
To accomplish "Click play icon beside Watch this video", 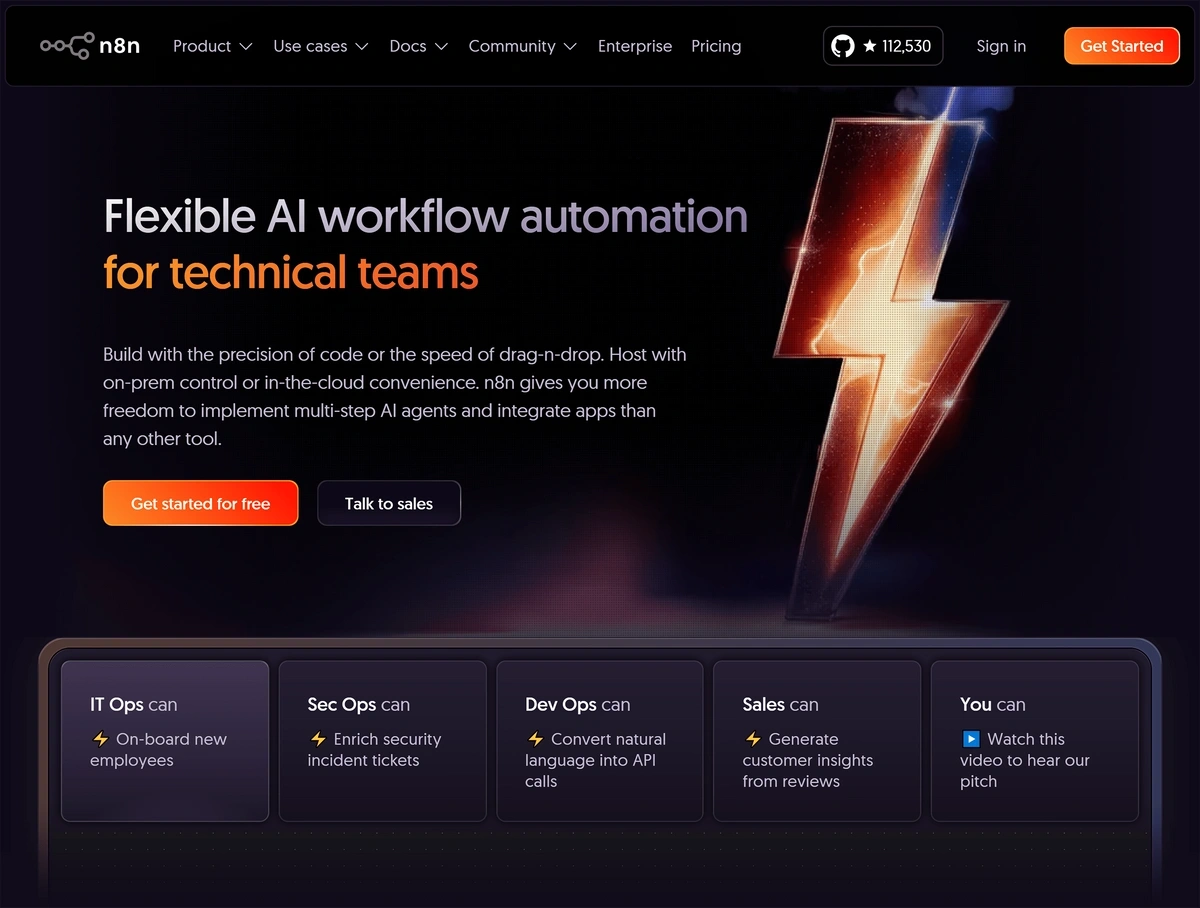I will coord(970,739).
